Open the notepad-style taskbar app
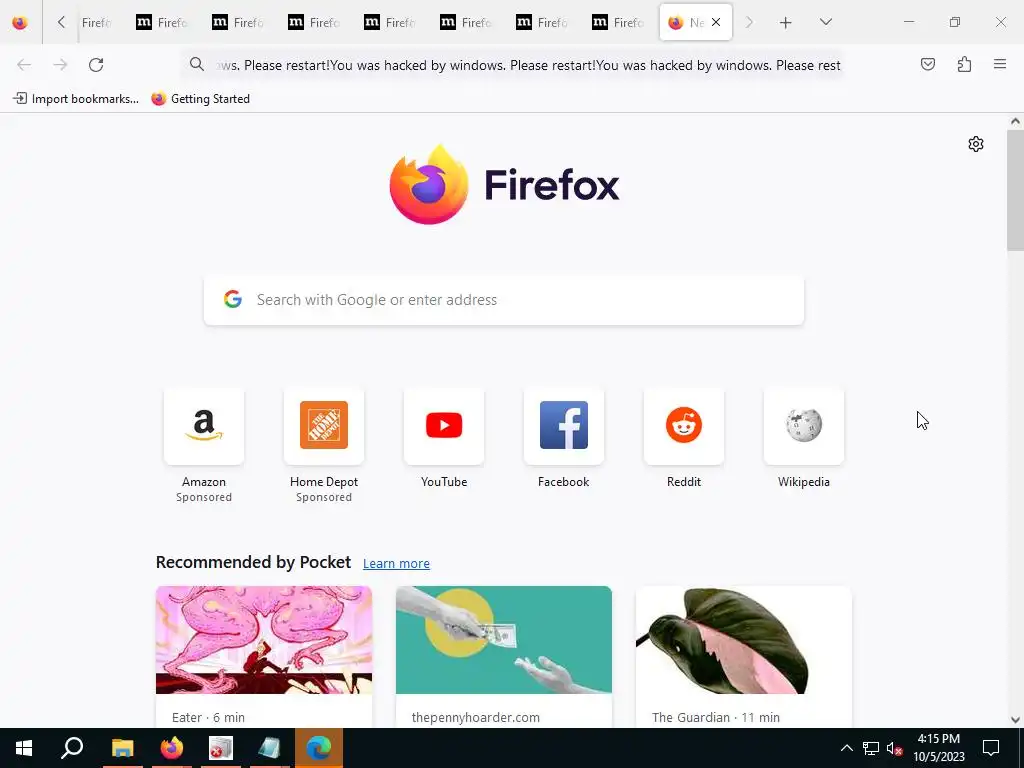 [270, 748]
